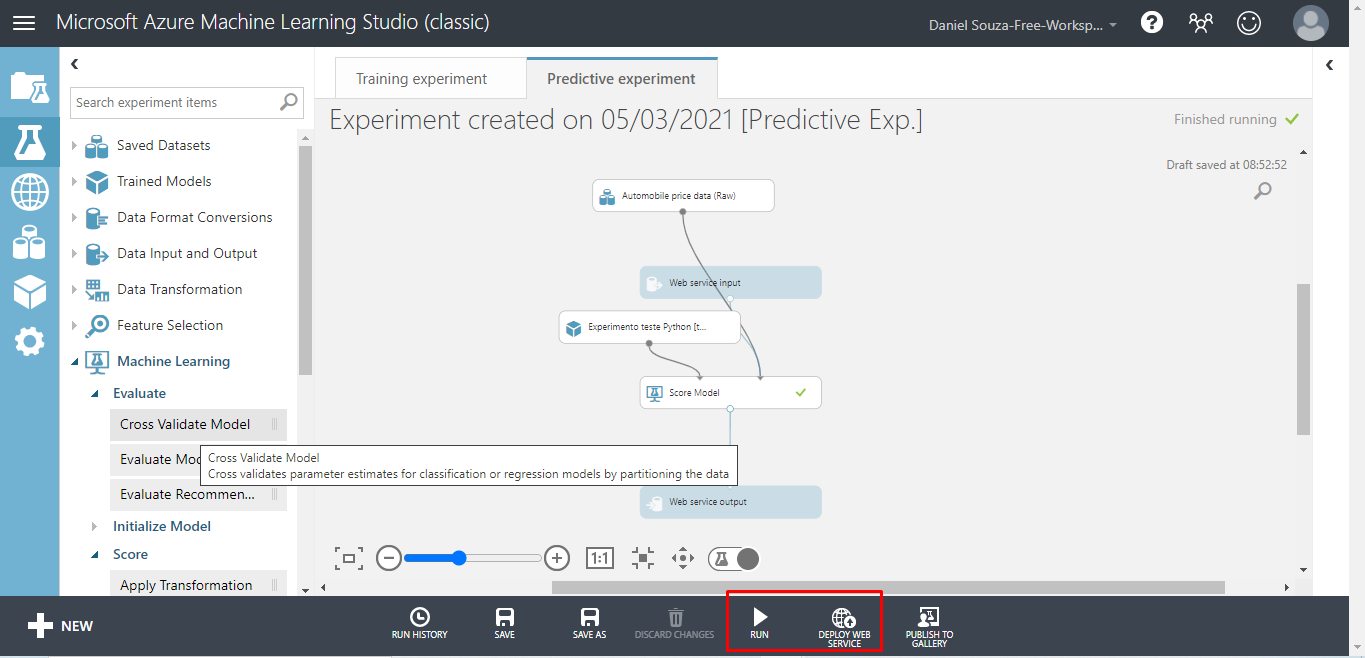Click the zoom in plus button
1365x658 pixels.
(x=557, y=558)
